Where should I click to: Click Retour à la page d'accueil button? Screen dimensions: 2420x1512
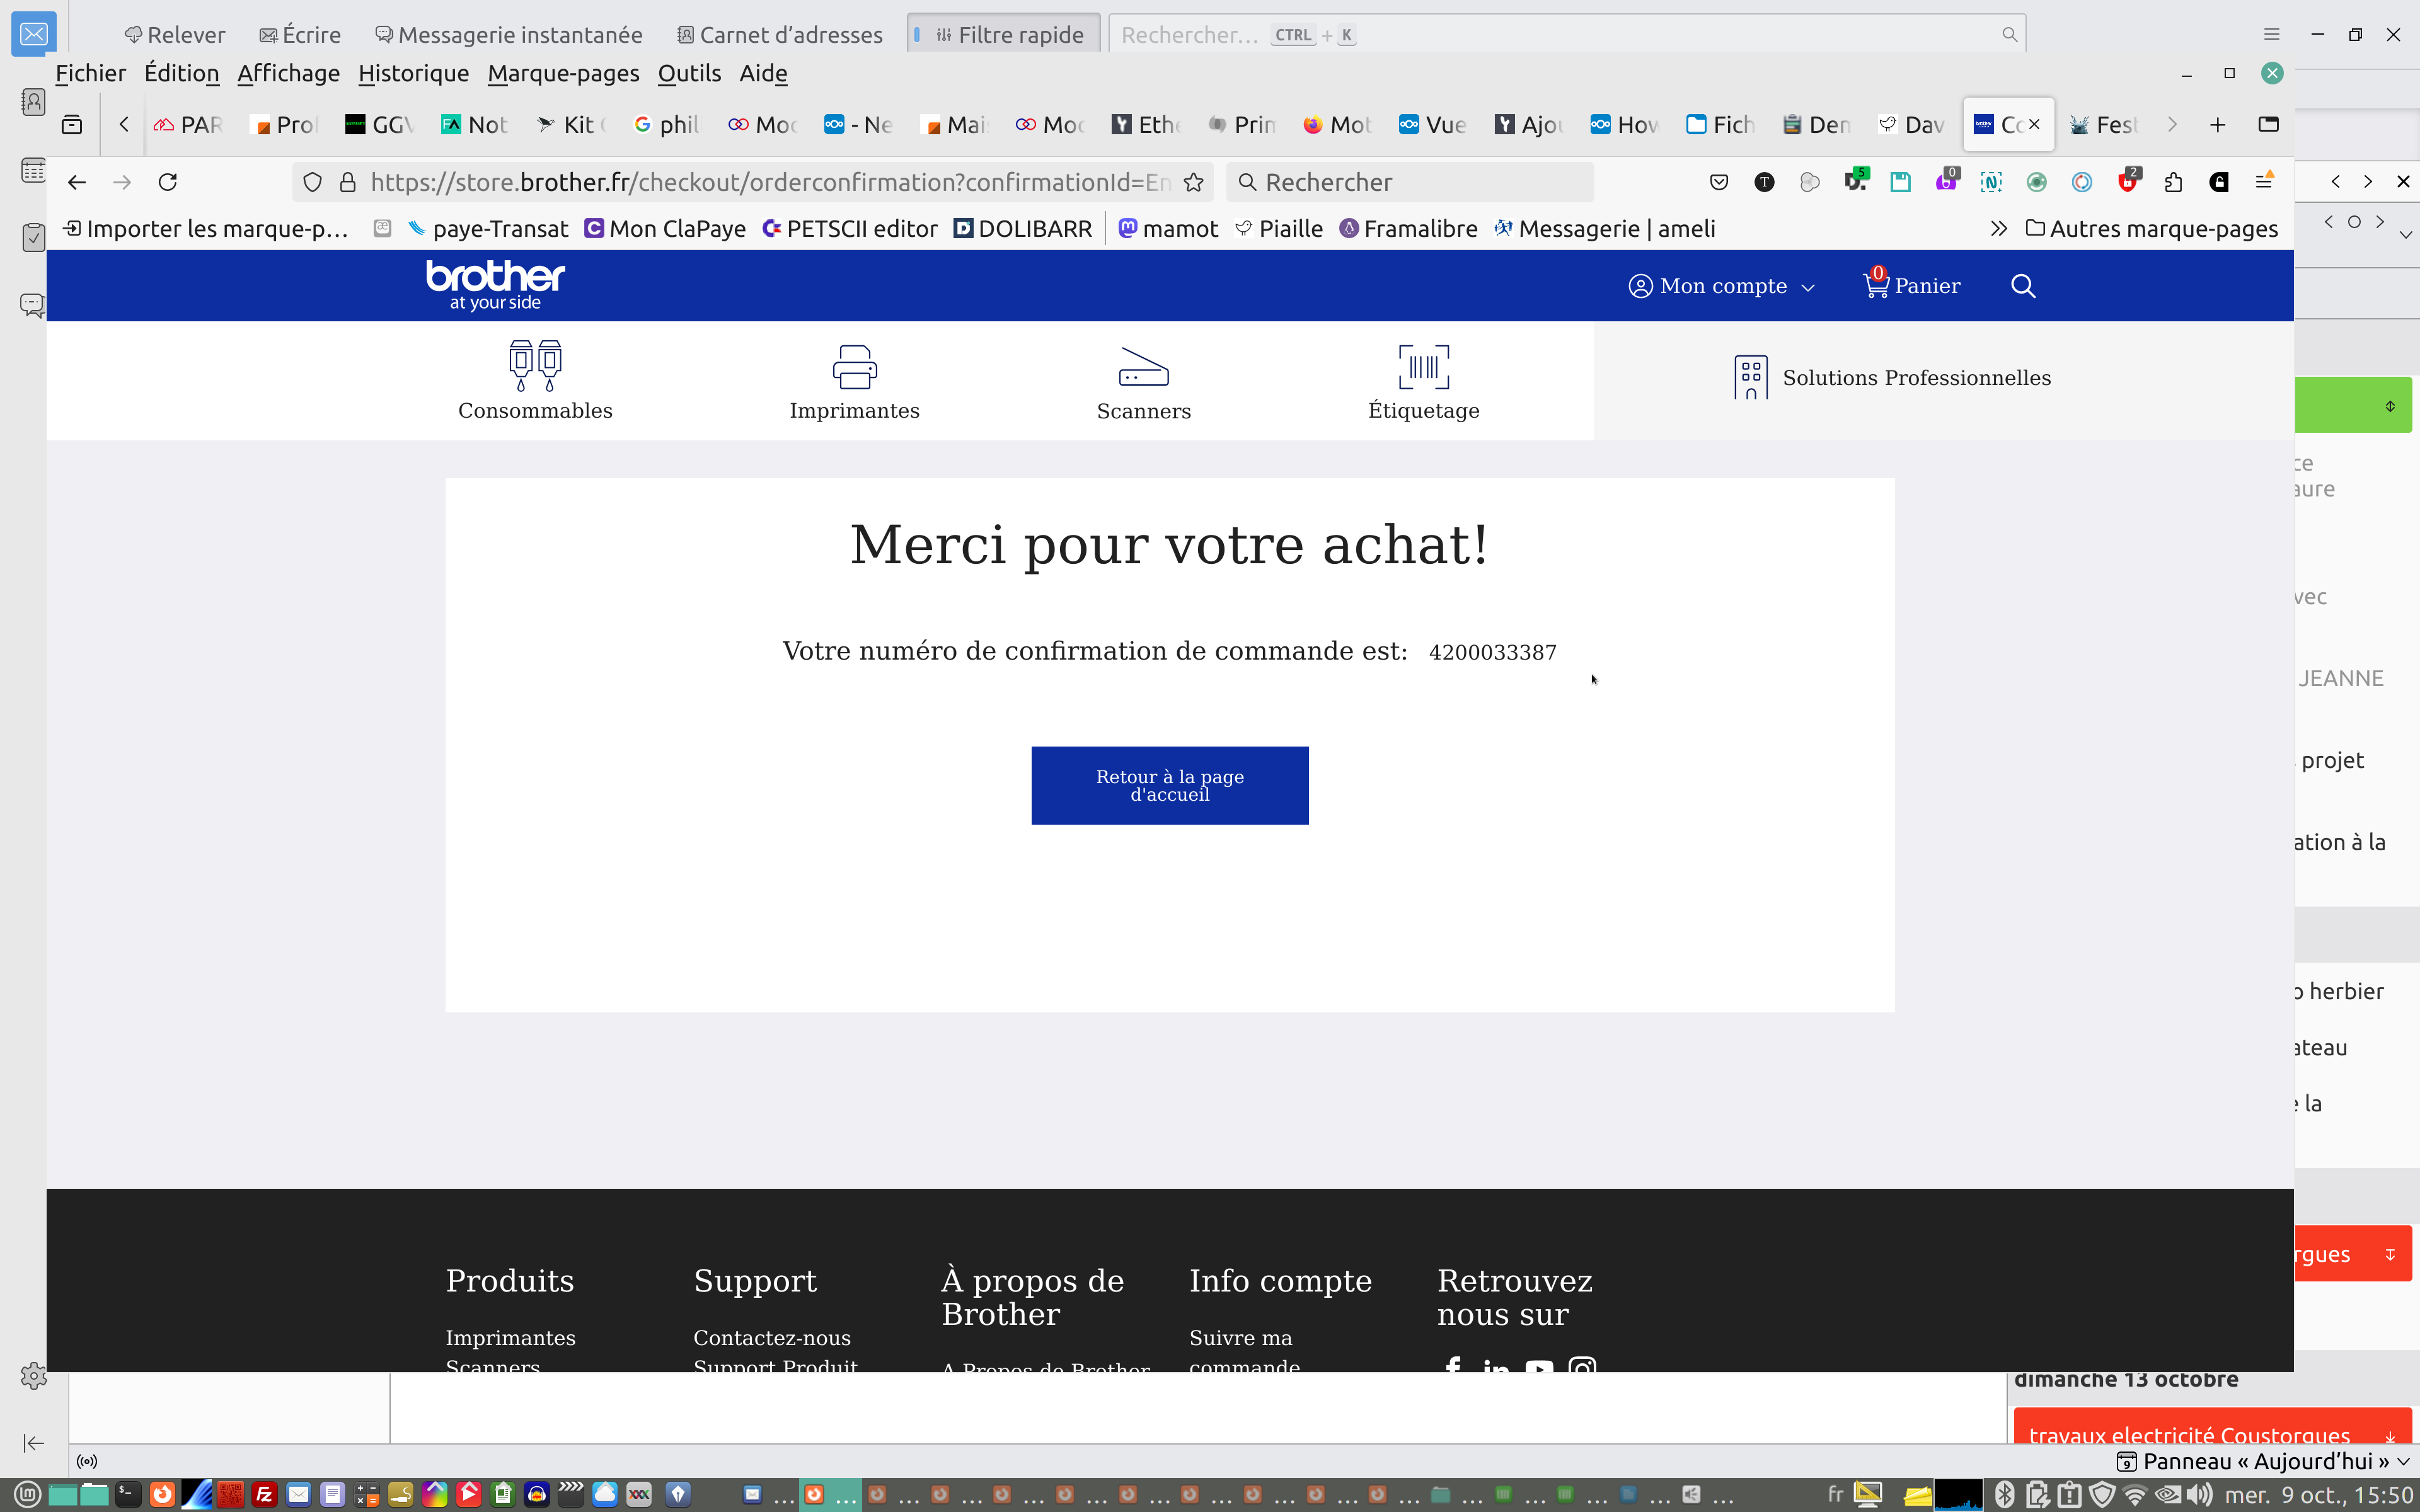click(x=1169, y=785)
